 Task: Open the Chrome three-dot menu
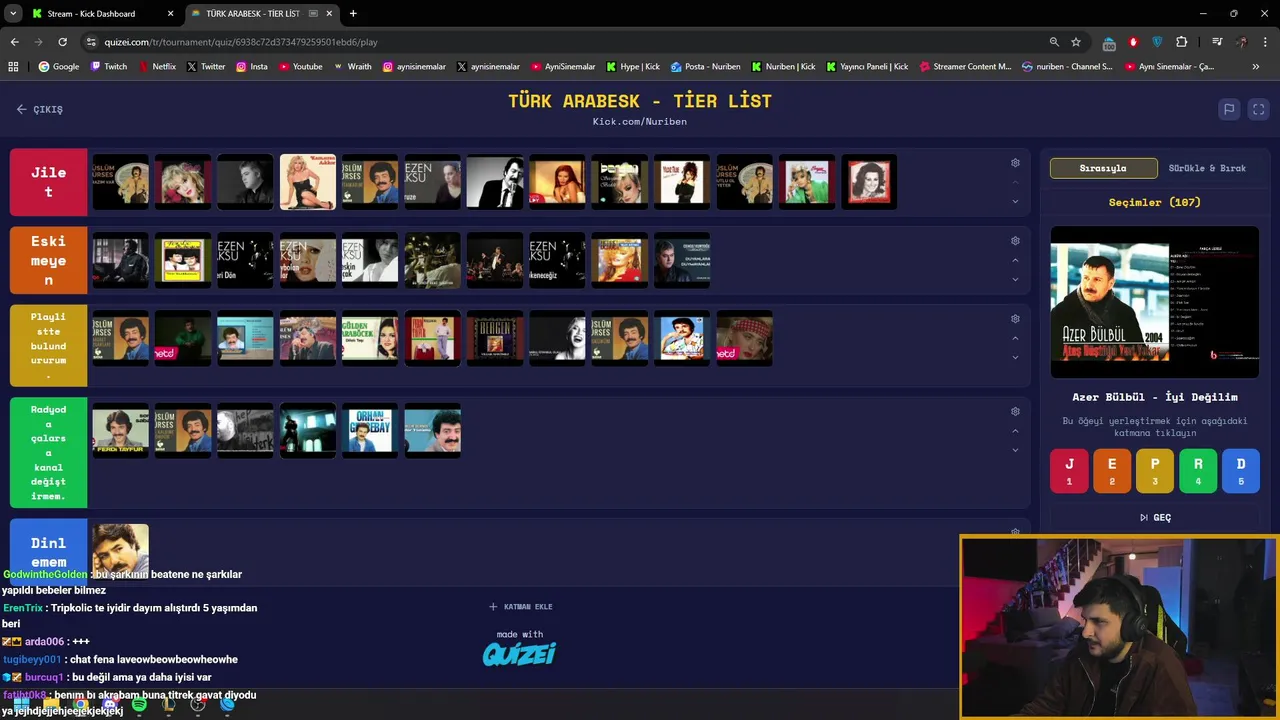coord(1266,42)
